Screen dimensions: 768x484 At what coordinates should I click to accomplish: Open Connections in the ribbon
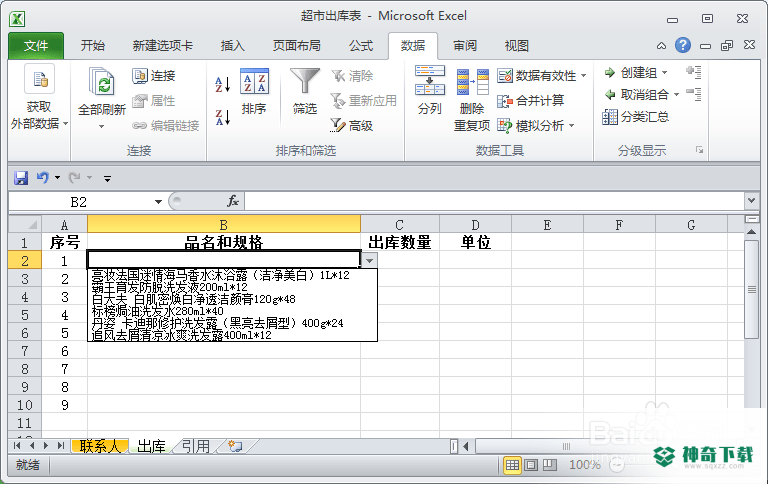[154, 76]
